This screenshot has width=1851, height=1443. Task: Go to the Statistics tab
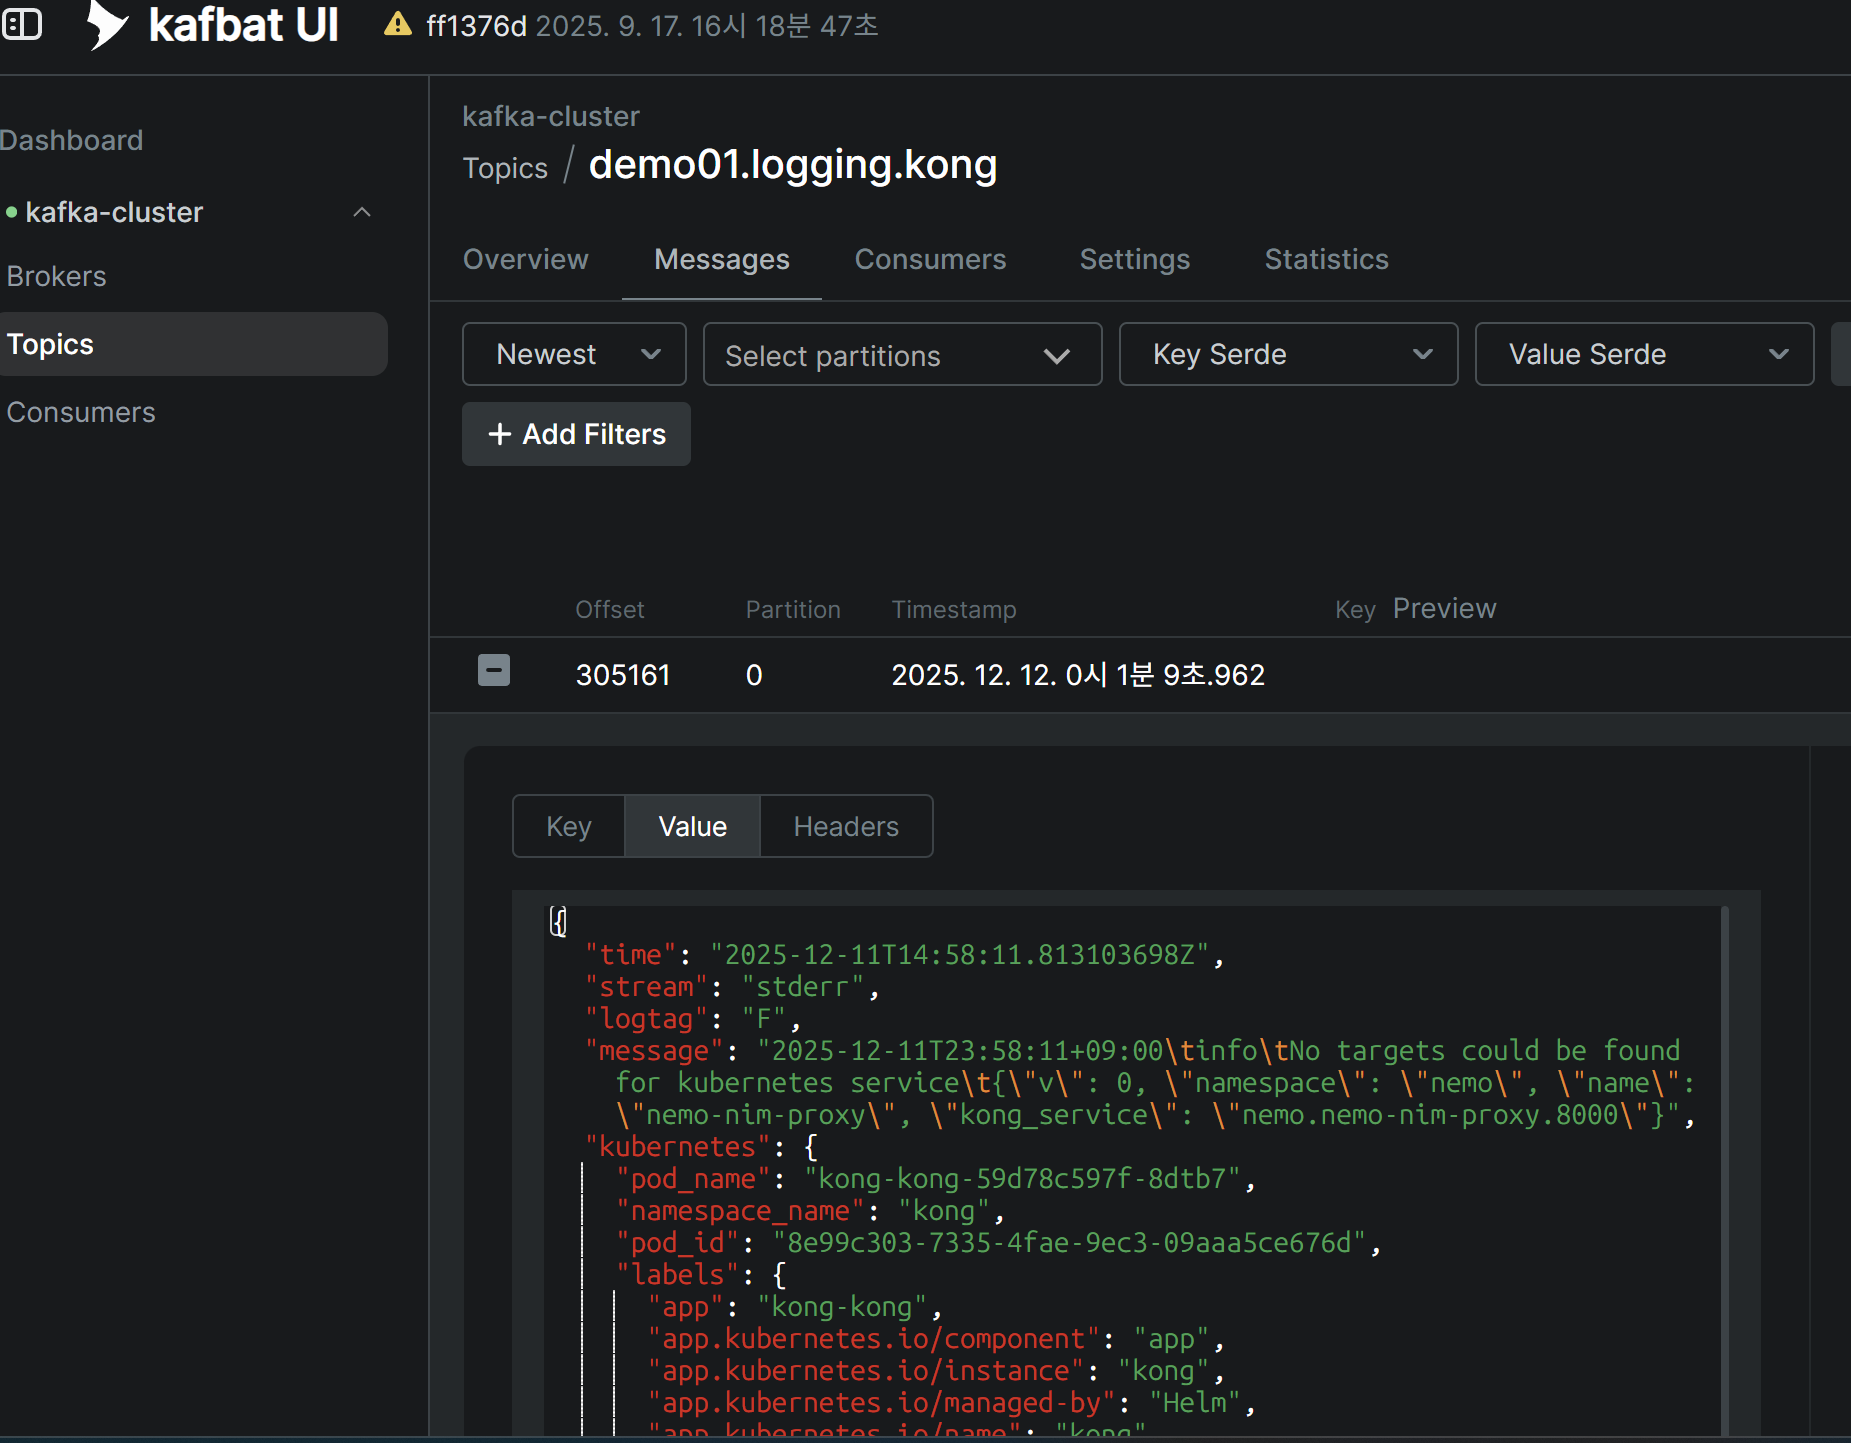(x=1326, y=259)
